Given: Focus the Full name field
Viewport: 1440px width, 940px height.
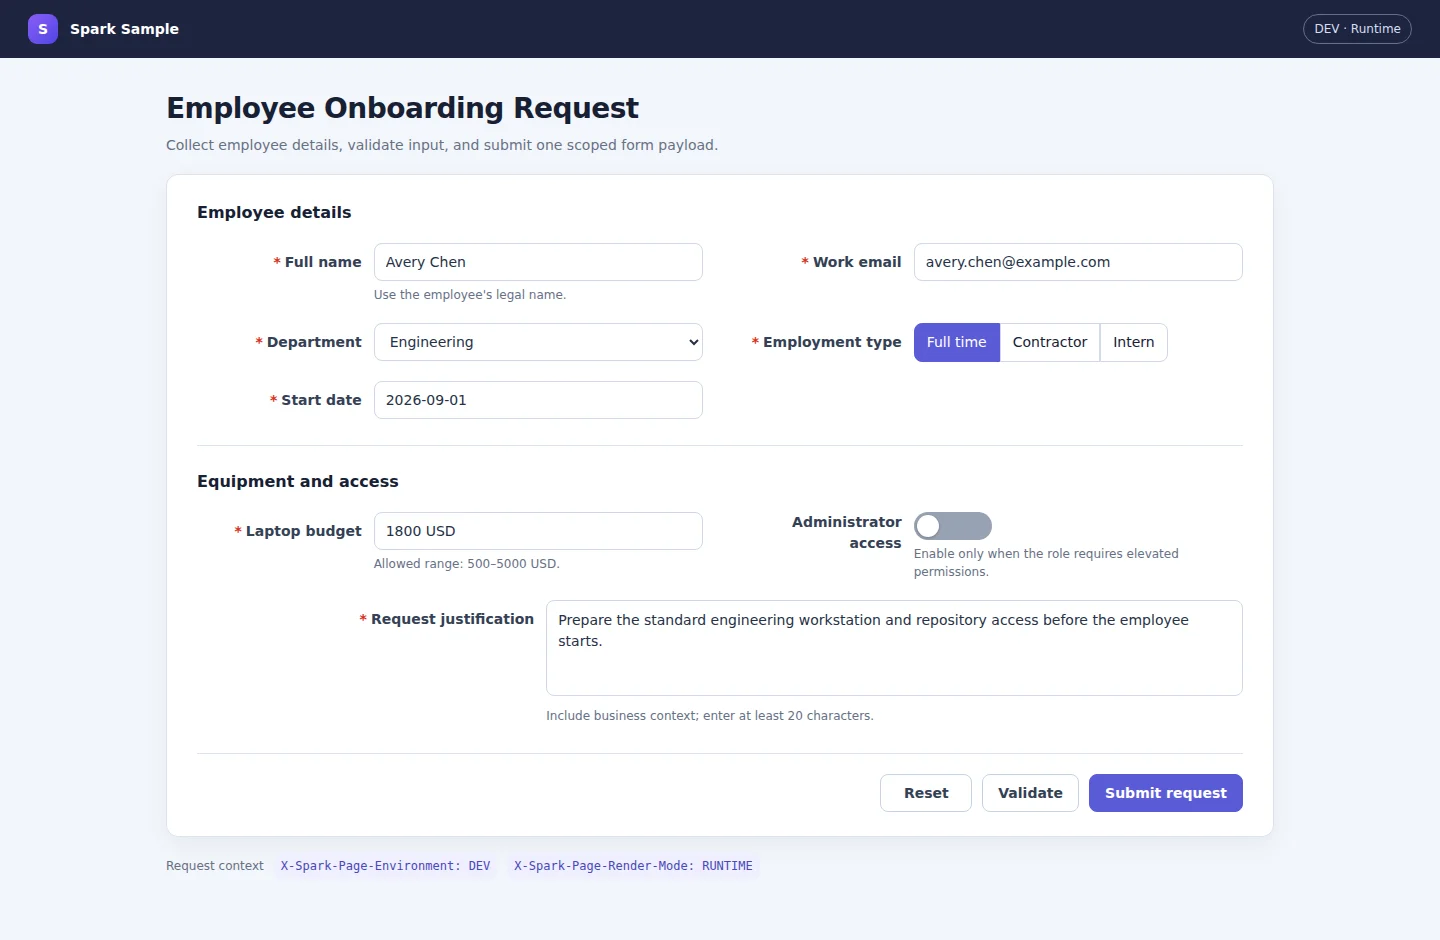Looking at the screenshot, I should [538, 262].
